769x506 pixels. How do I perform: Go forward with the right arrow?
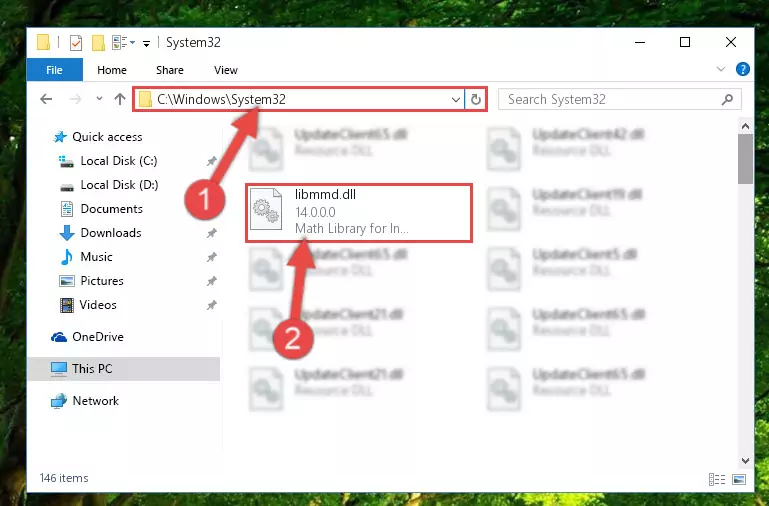pyautogui.click(x=75, y=99)
